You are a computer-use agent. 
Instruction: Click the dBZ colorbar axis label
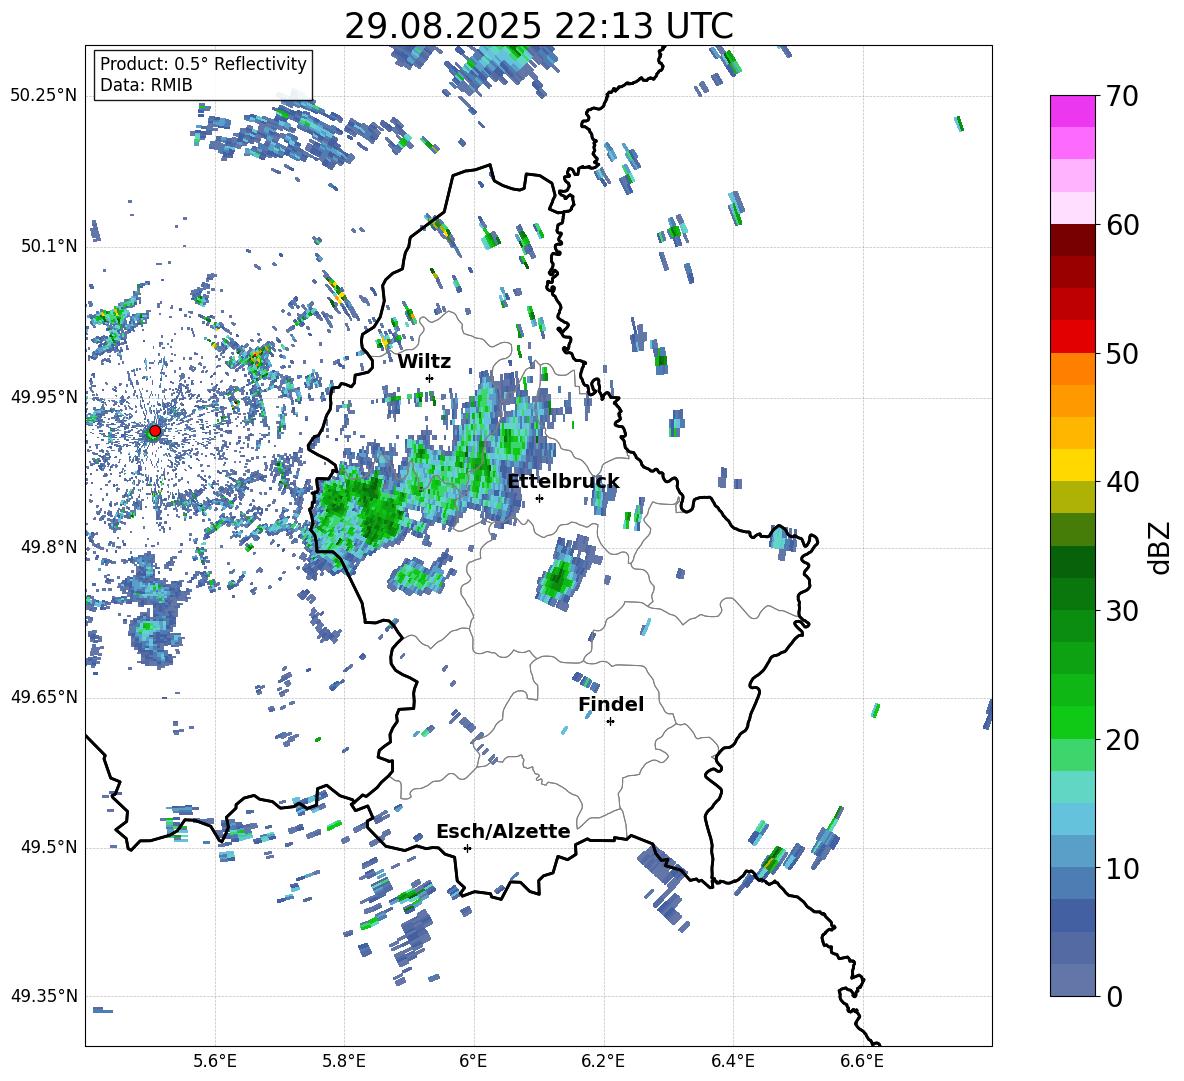point(1161,547)
